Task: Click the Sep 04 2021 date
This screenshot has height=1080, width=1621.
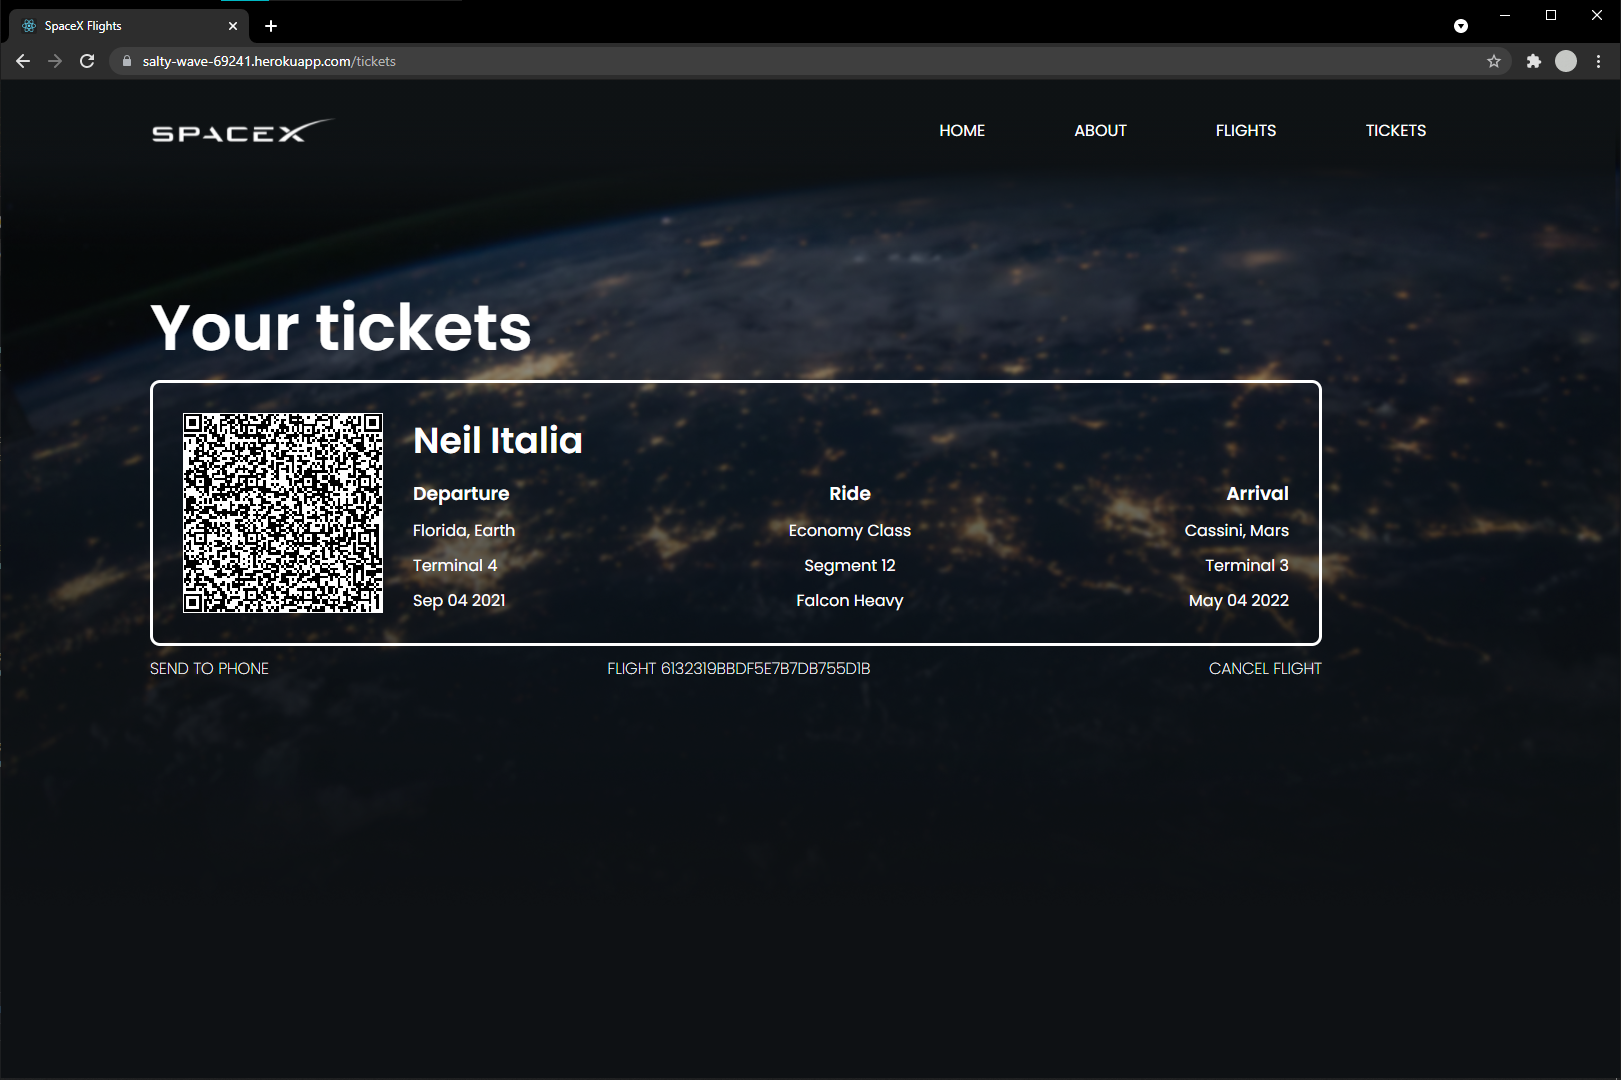Action: (459, 601)
